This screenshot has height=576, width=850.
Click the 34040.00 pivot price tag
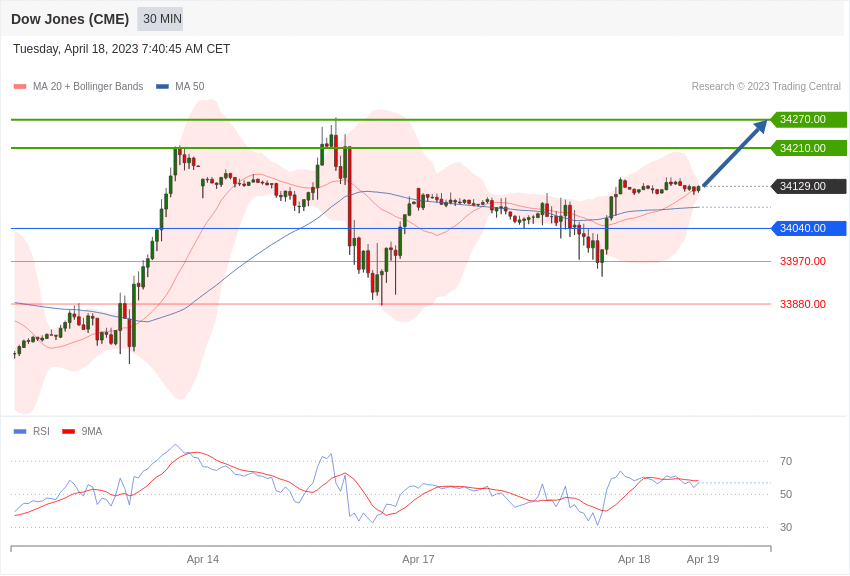click(808, 228)
